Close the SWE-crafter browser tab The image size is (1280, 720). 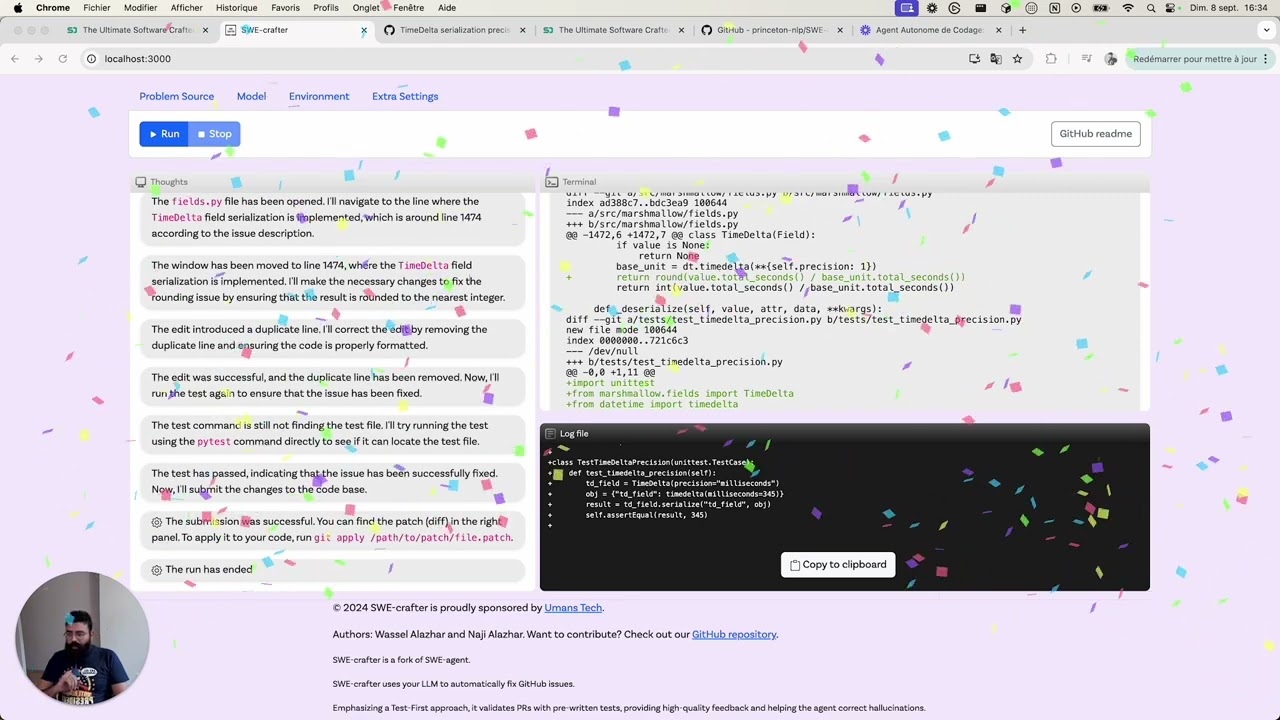pyautogui.click(x=363, y=30)
